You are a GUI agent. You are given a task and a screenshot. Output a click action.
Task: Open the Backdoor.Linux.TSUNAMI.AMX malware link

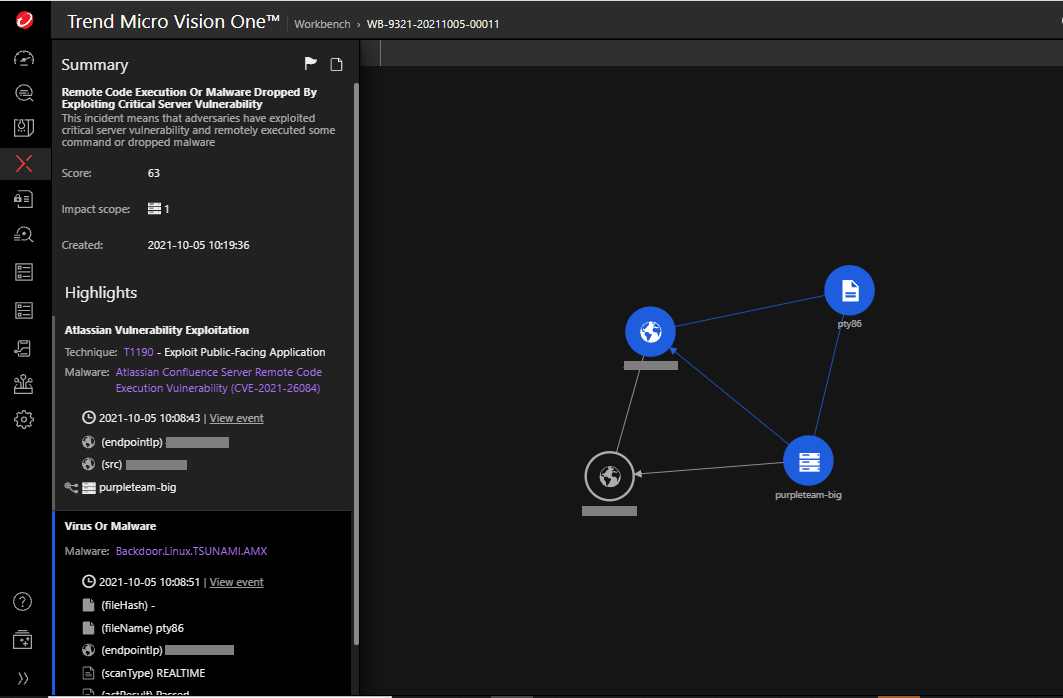point(191,551)
